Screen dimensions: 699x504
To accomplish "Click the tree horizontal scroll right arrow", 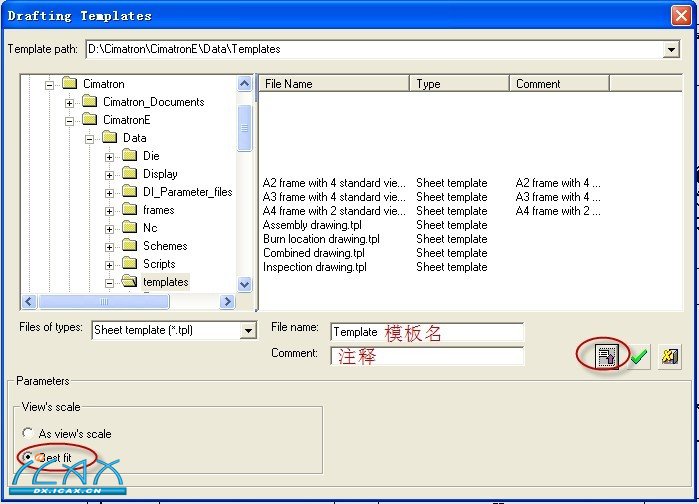I will [x=227, y=302].
